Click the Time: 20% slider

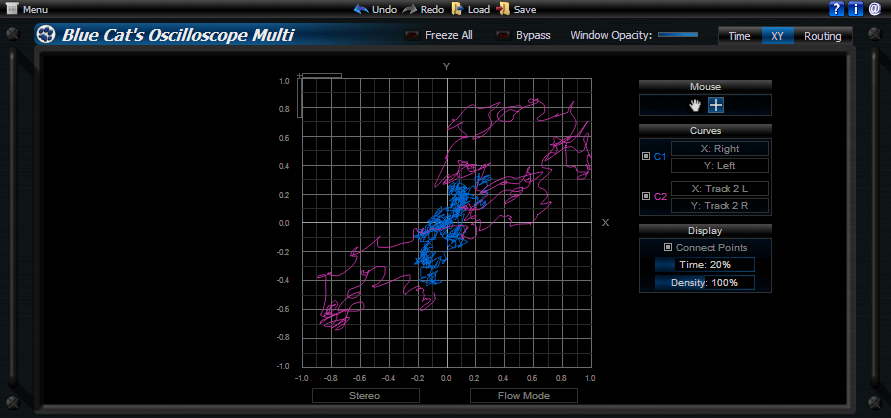click(705, 265)
